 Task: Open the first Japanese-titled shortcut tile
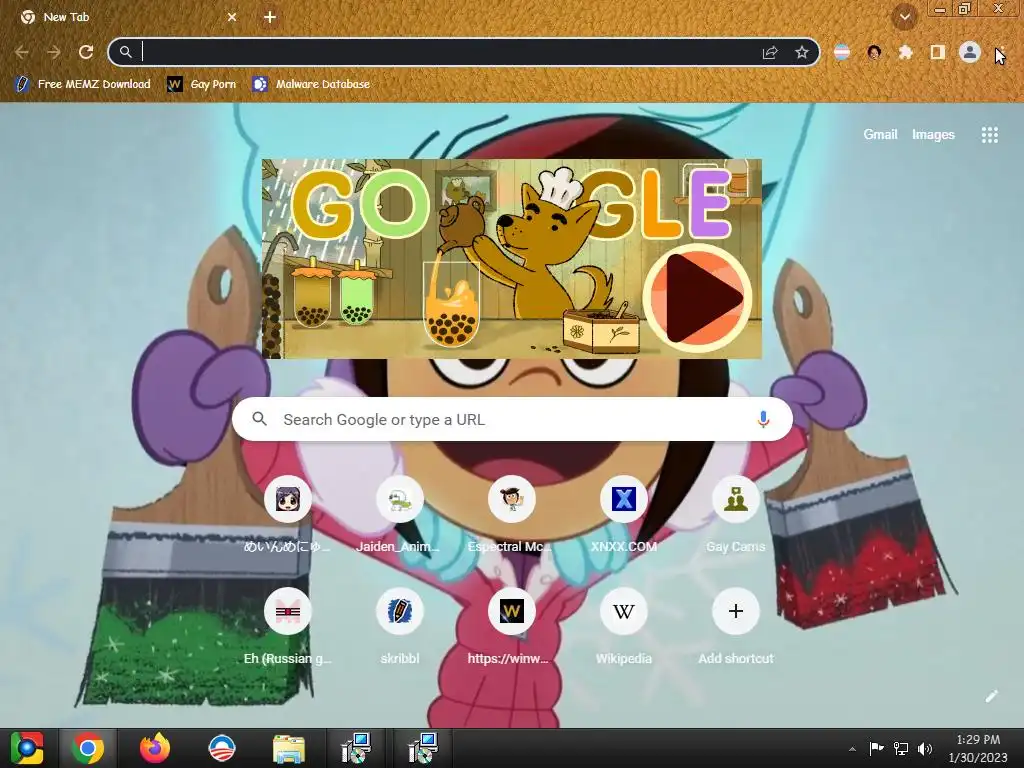(x=287, y=514)
